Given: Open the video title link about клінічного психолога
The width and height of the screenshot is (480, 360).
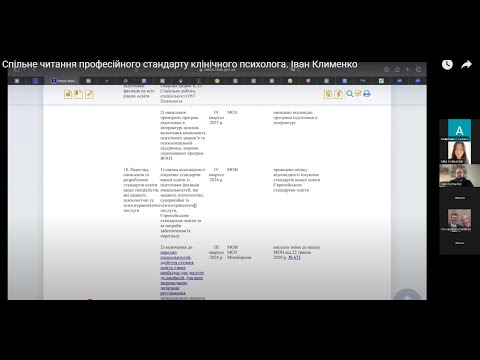Looking at the screenshot, I should pos(180,64).
